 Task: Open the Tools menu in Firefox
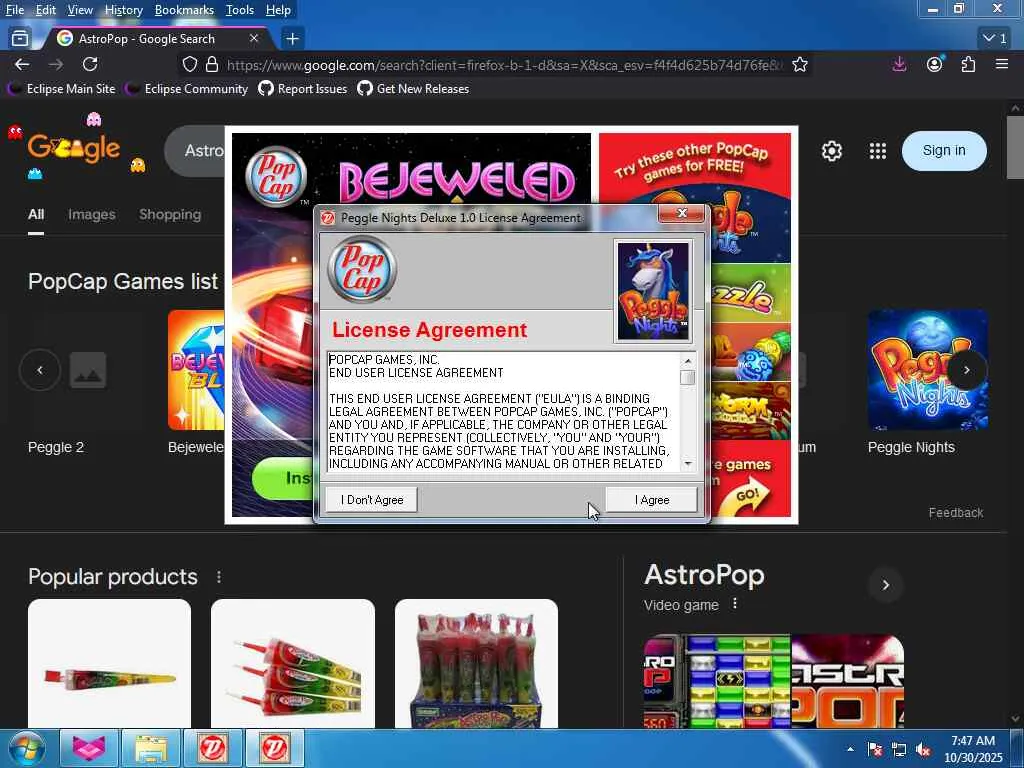coord(240,10)
